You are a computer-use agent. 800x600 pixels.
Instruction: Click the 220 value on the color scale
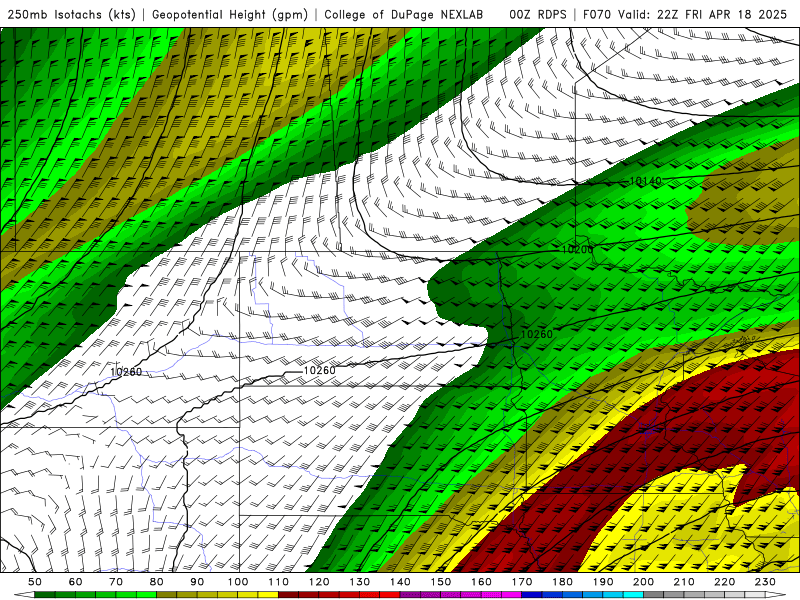point(725,582)
